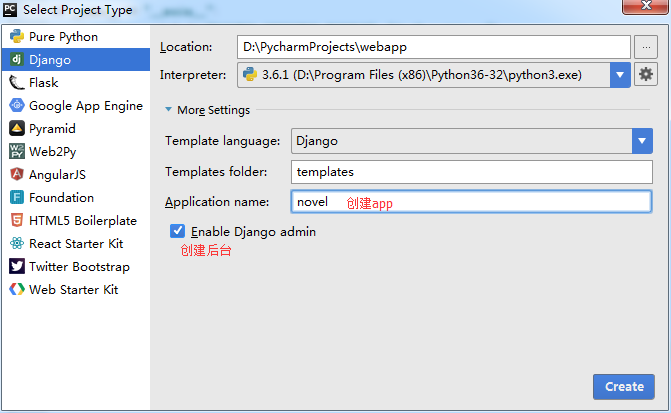
Task: Click the HTML5 Boilerplate shield icon
Action: click(x=17, y=220)
